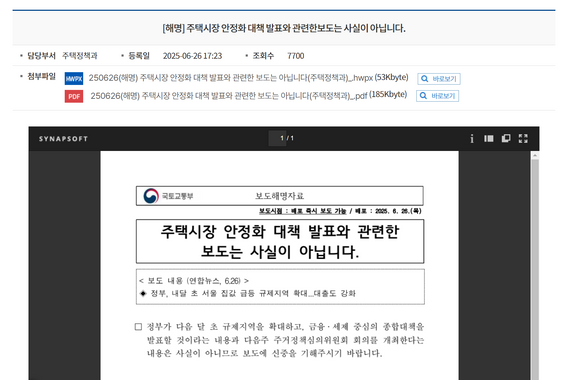Click the SYNAPSOFT logo text
The width and height of the screenshot is (582, 380).
[x=63, y=139]
